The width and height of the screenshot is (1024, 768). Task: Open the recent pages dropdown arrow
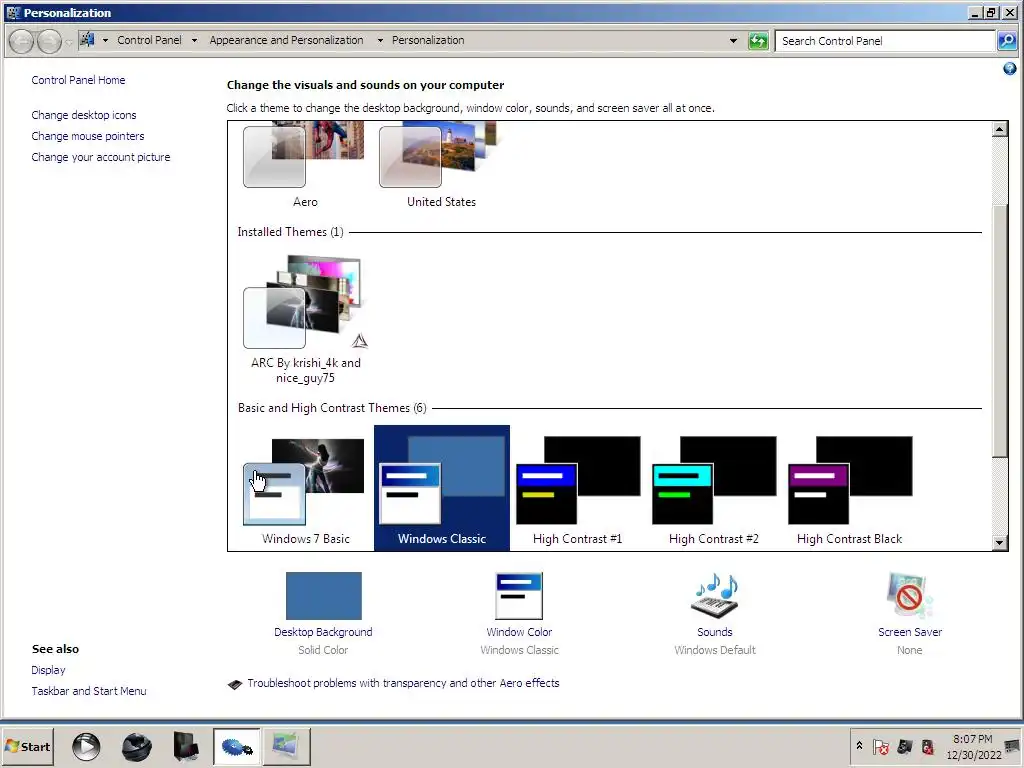point(69,42)
